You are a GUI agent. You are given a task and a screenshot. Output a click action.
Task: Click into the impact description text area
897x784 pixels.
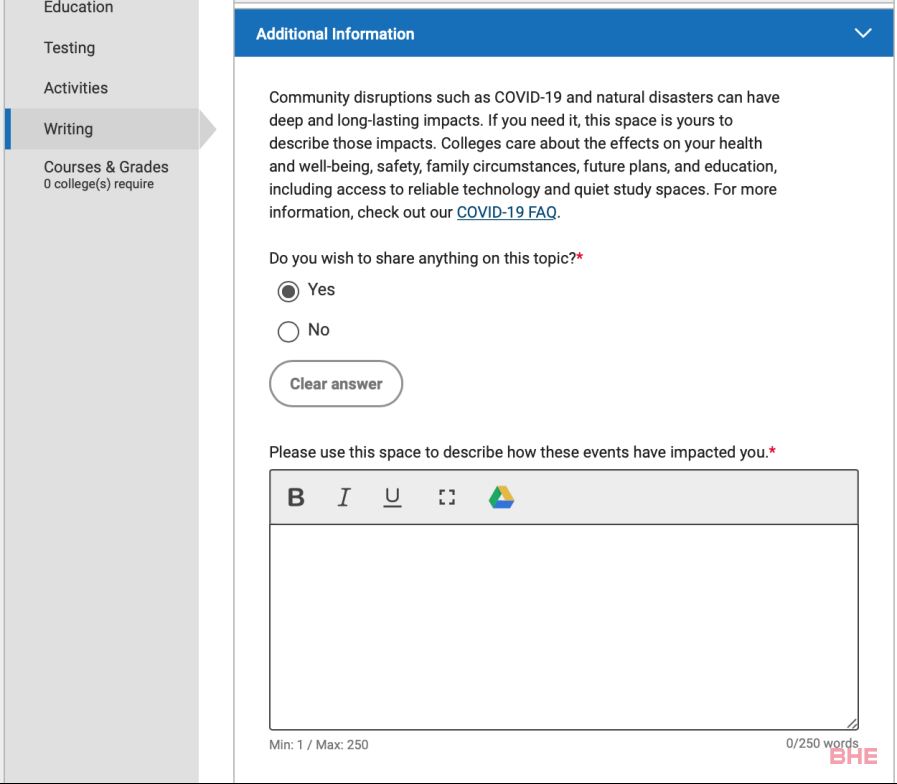pyautogui.click(x=563, y=627)
